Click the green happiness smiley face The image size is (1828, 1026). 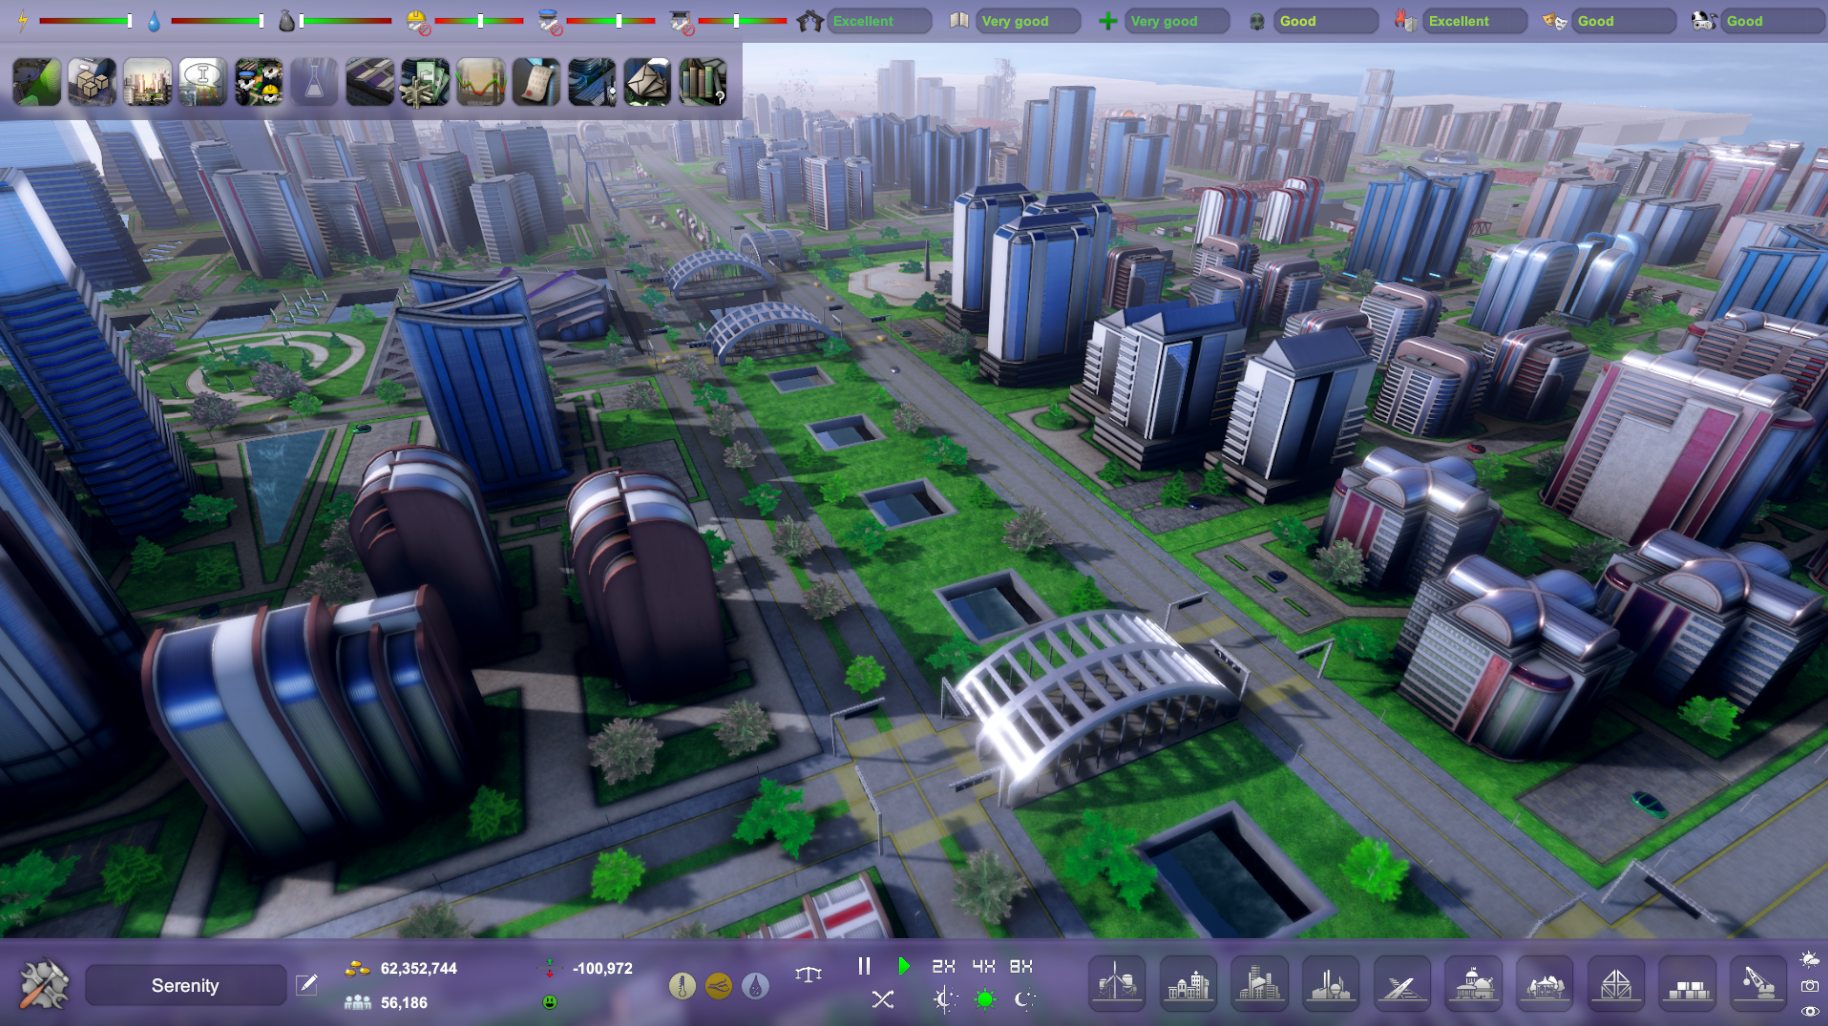(550, 1002)
